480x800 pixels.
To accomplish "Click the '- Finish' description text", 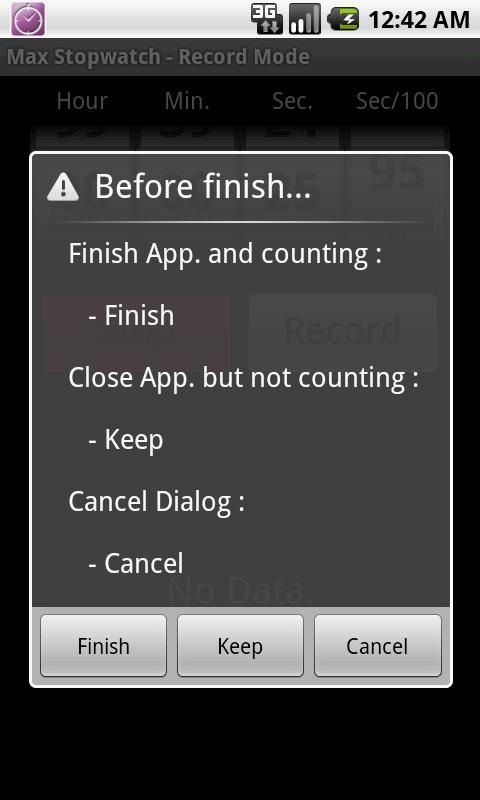I will tap(131, 315).
